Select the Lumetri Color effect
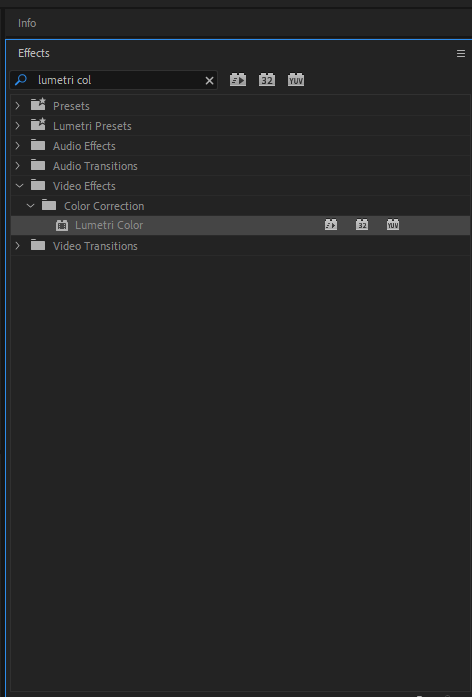The width and height of the screenshot is (472, 697). [x=240, y=225]
